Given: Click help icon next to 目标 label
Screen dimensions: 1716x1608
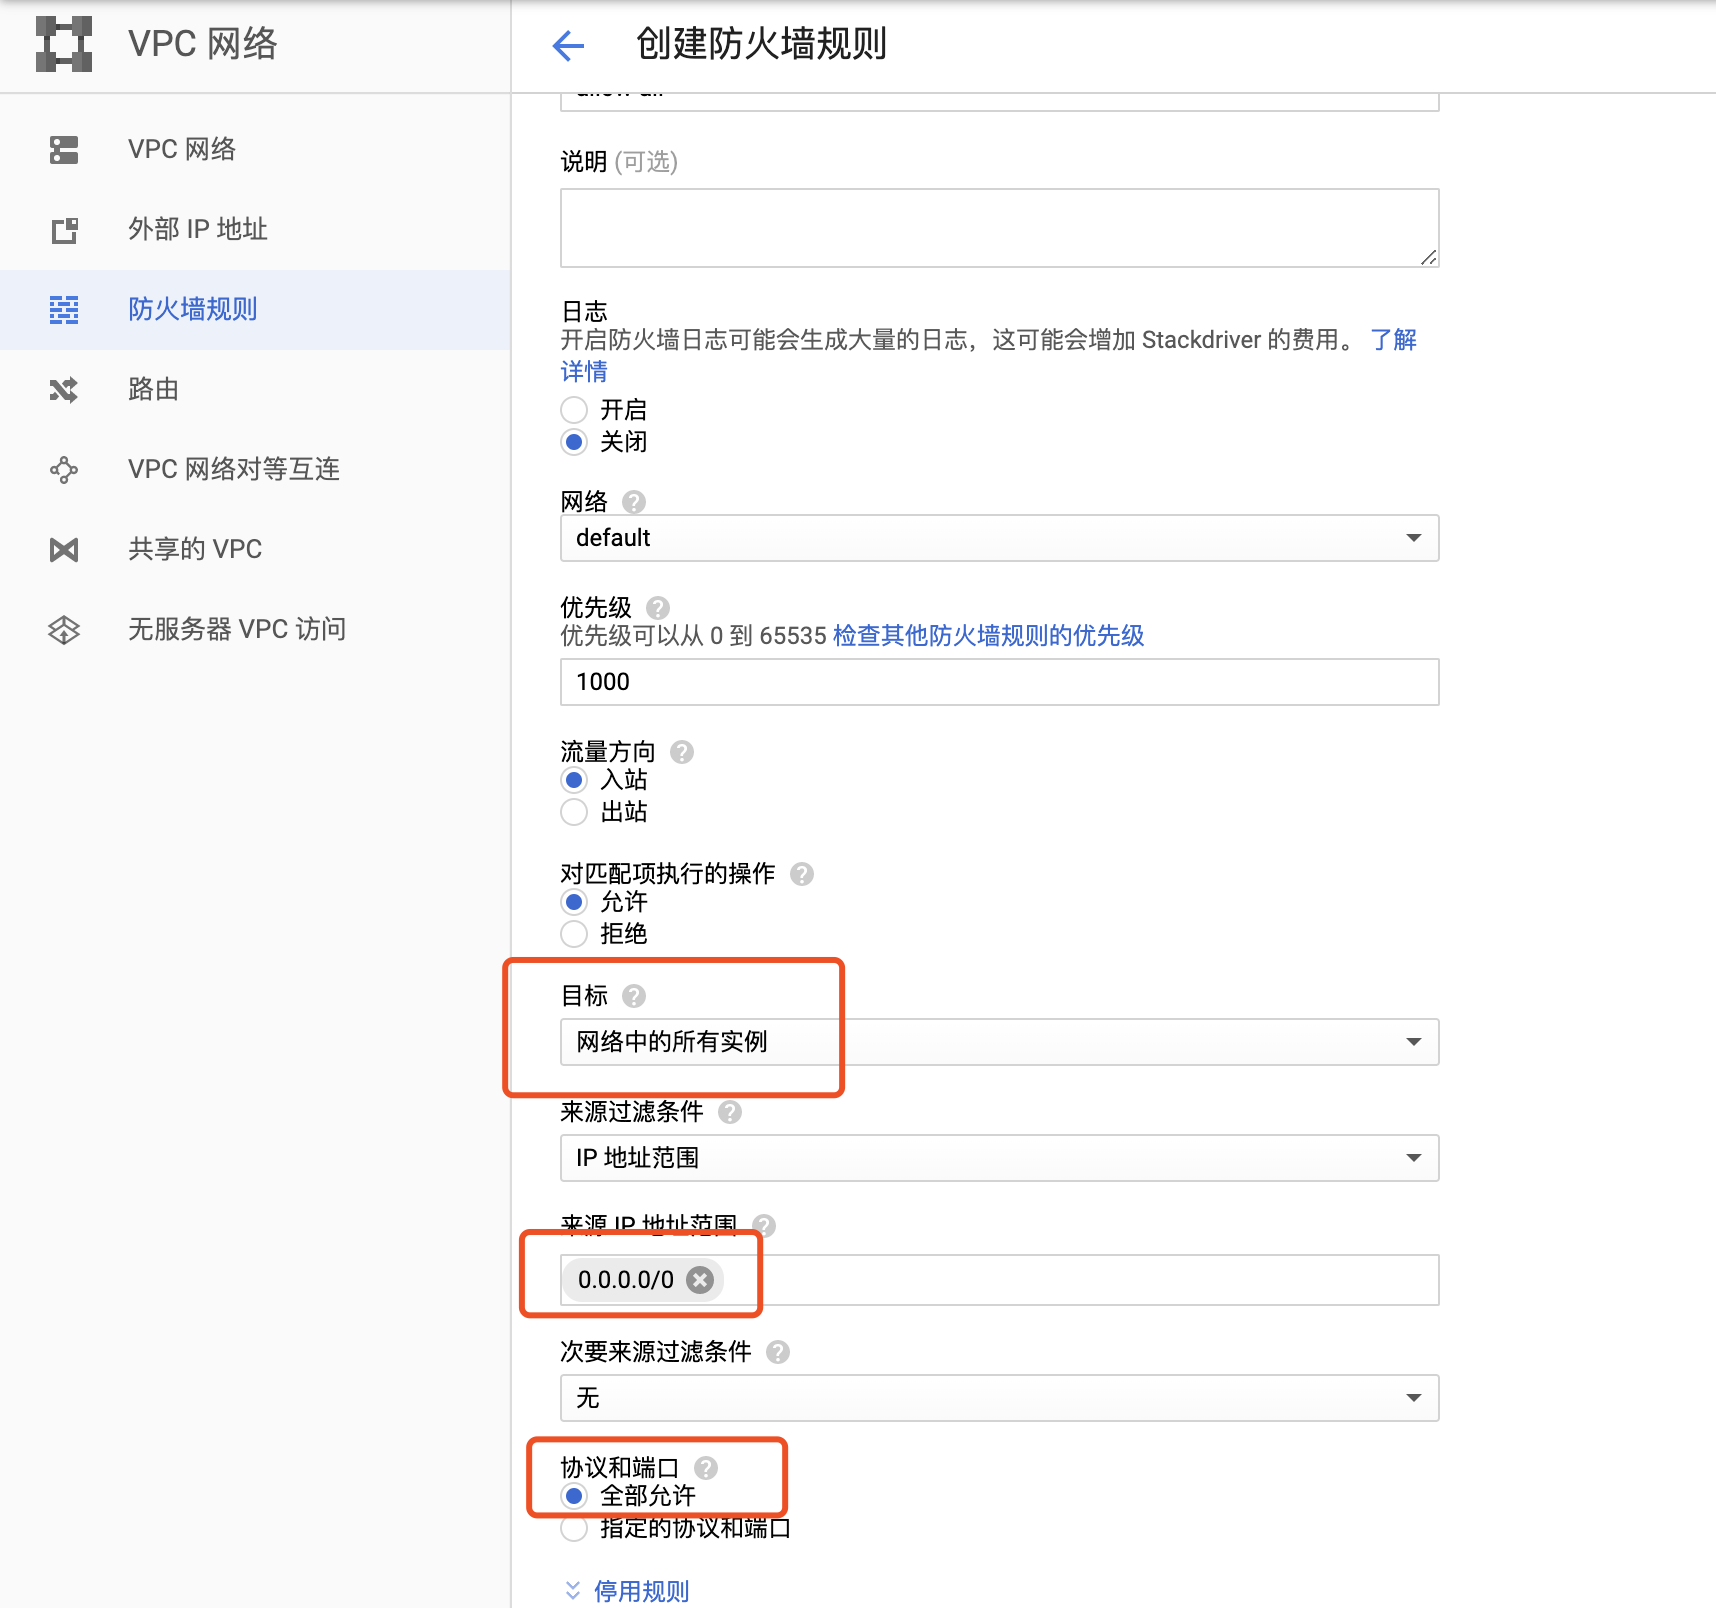Looking at the screenshot, I should click(x=634, y=996).
